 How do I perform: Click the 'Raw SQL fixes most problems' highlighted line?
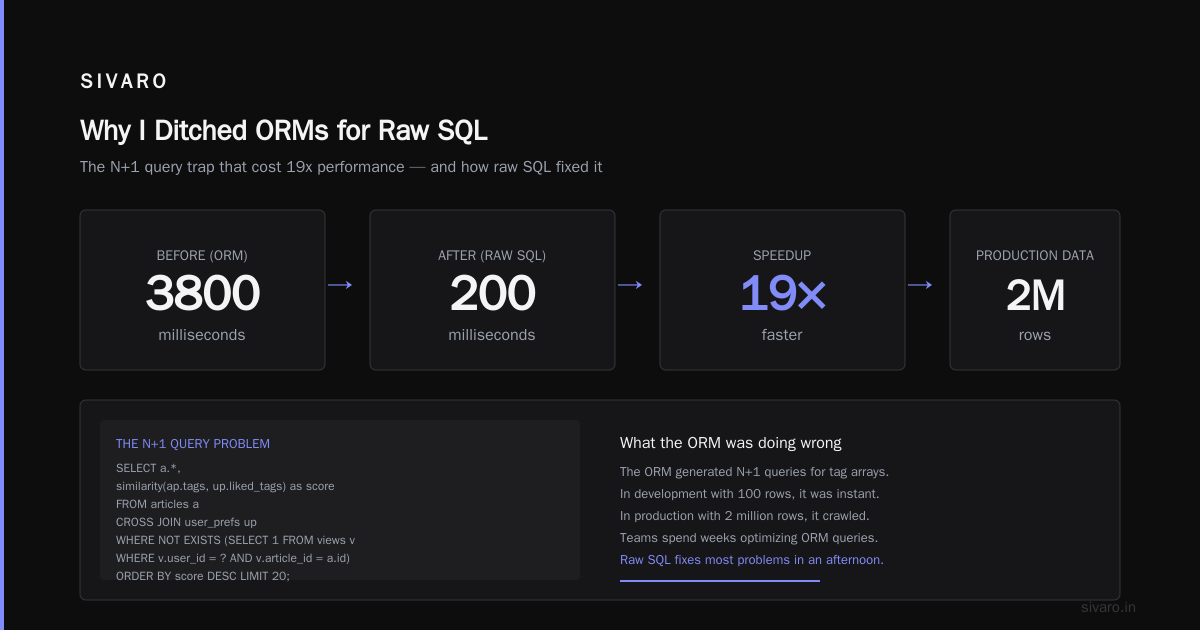[752, 560]
